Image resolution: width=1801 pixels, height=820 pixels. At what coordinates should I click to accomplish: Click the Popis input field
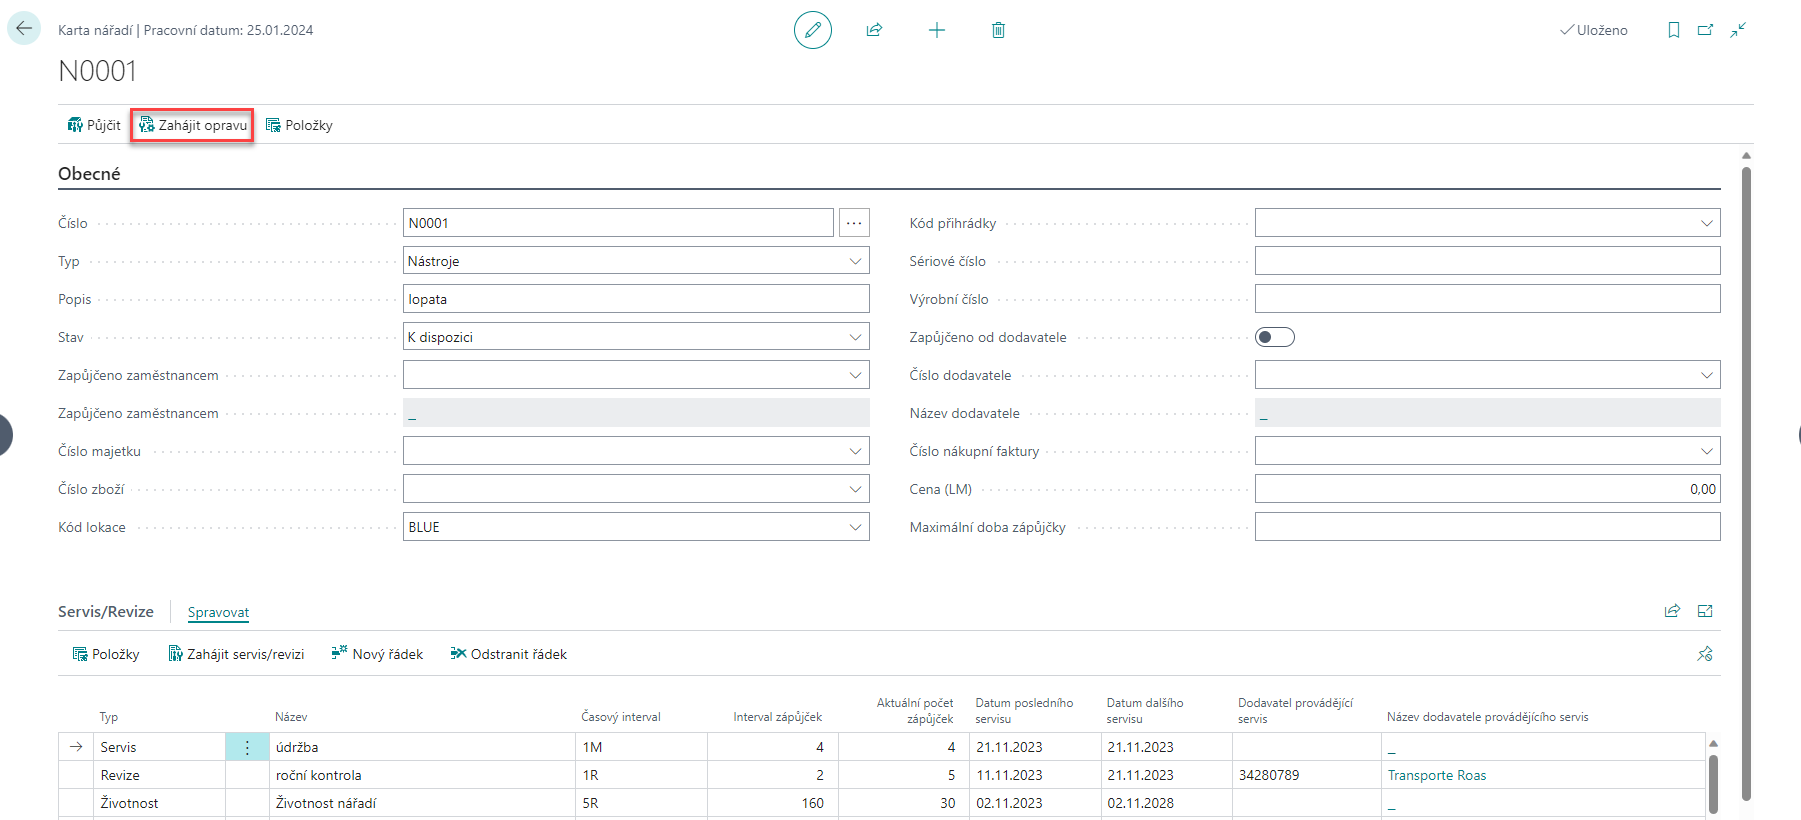coord(635,299)
